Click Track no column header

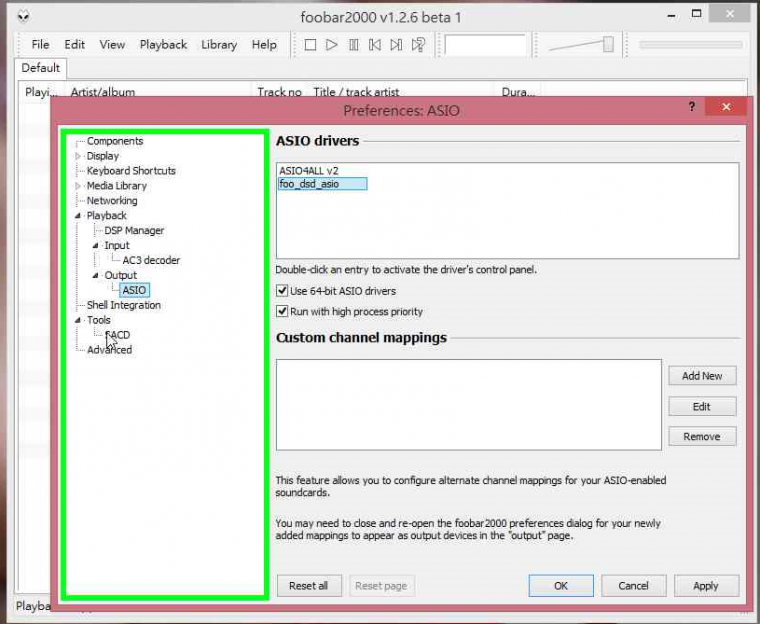280,91
